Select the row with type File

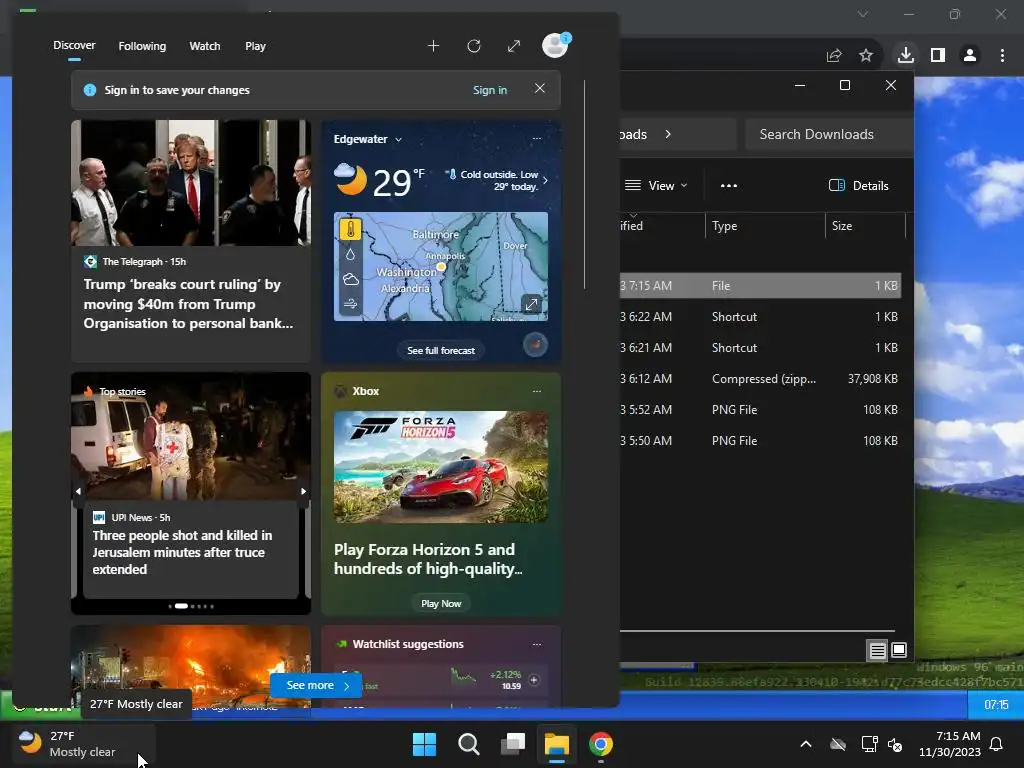click(760, 285)
